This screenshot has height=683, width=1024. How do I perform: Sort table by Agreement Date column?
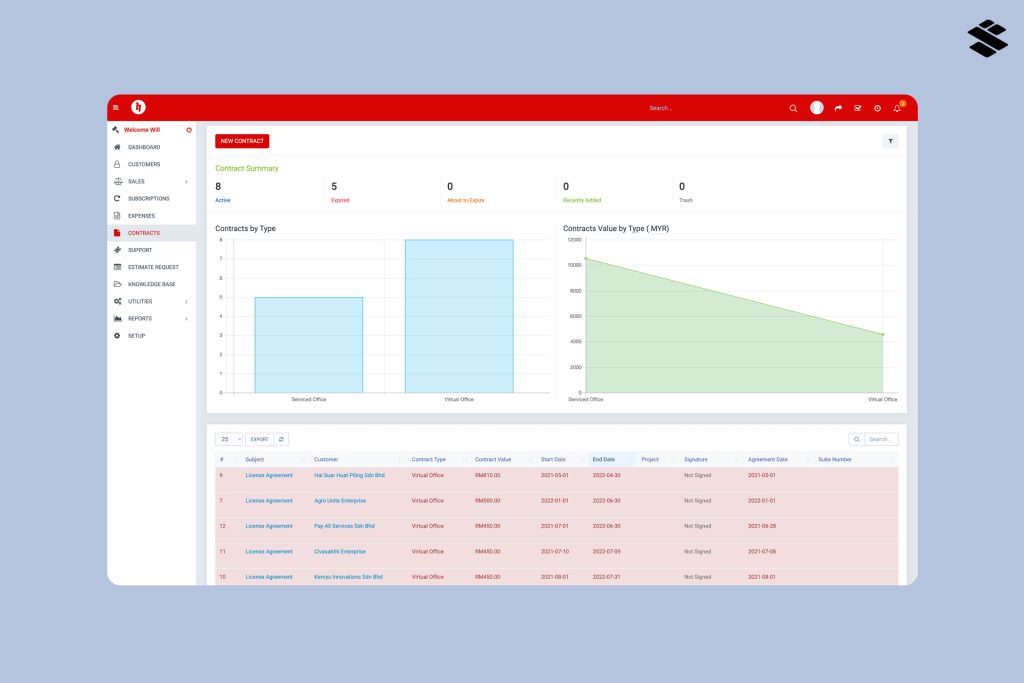point(767,460)
